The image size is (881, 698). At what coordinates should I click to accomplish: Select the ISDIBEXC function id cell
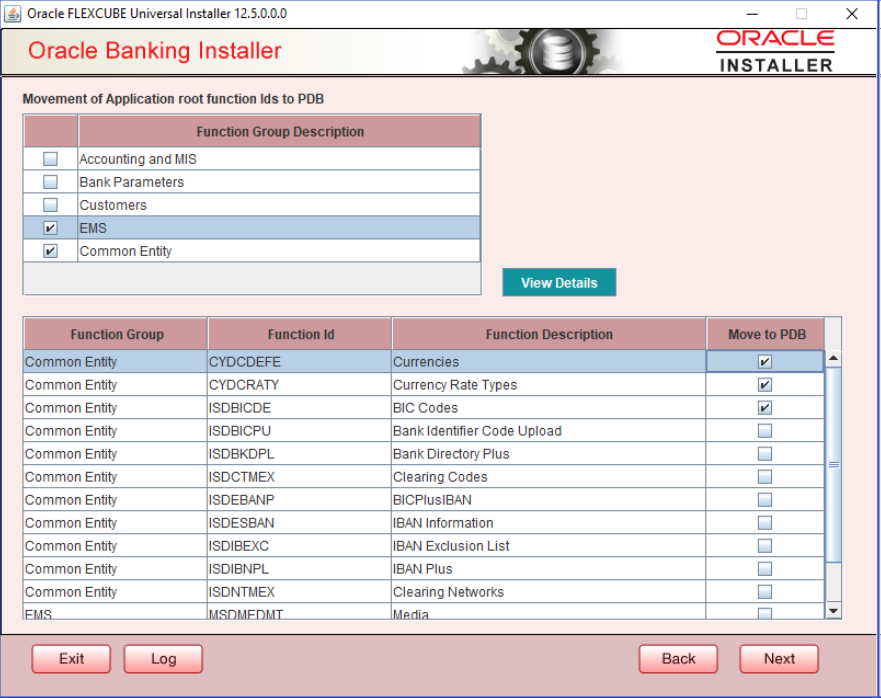click(299, 546)
